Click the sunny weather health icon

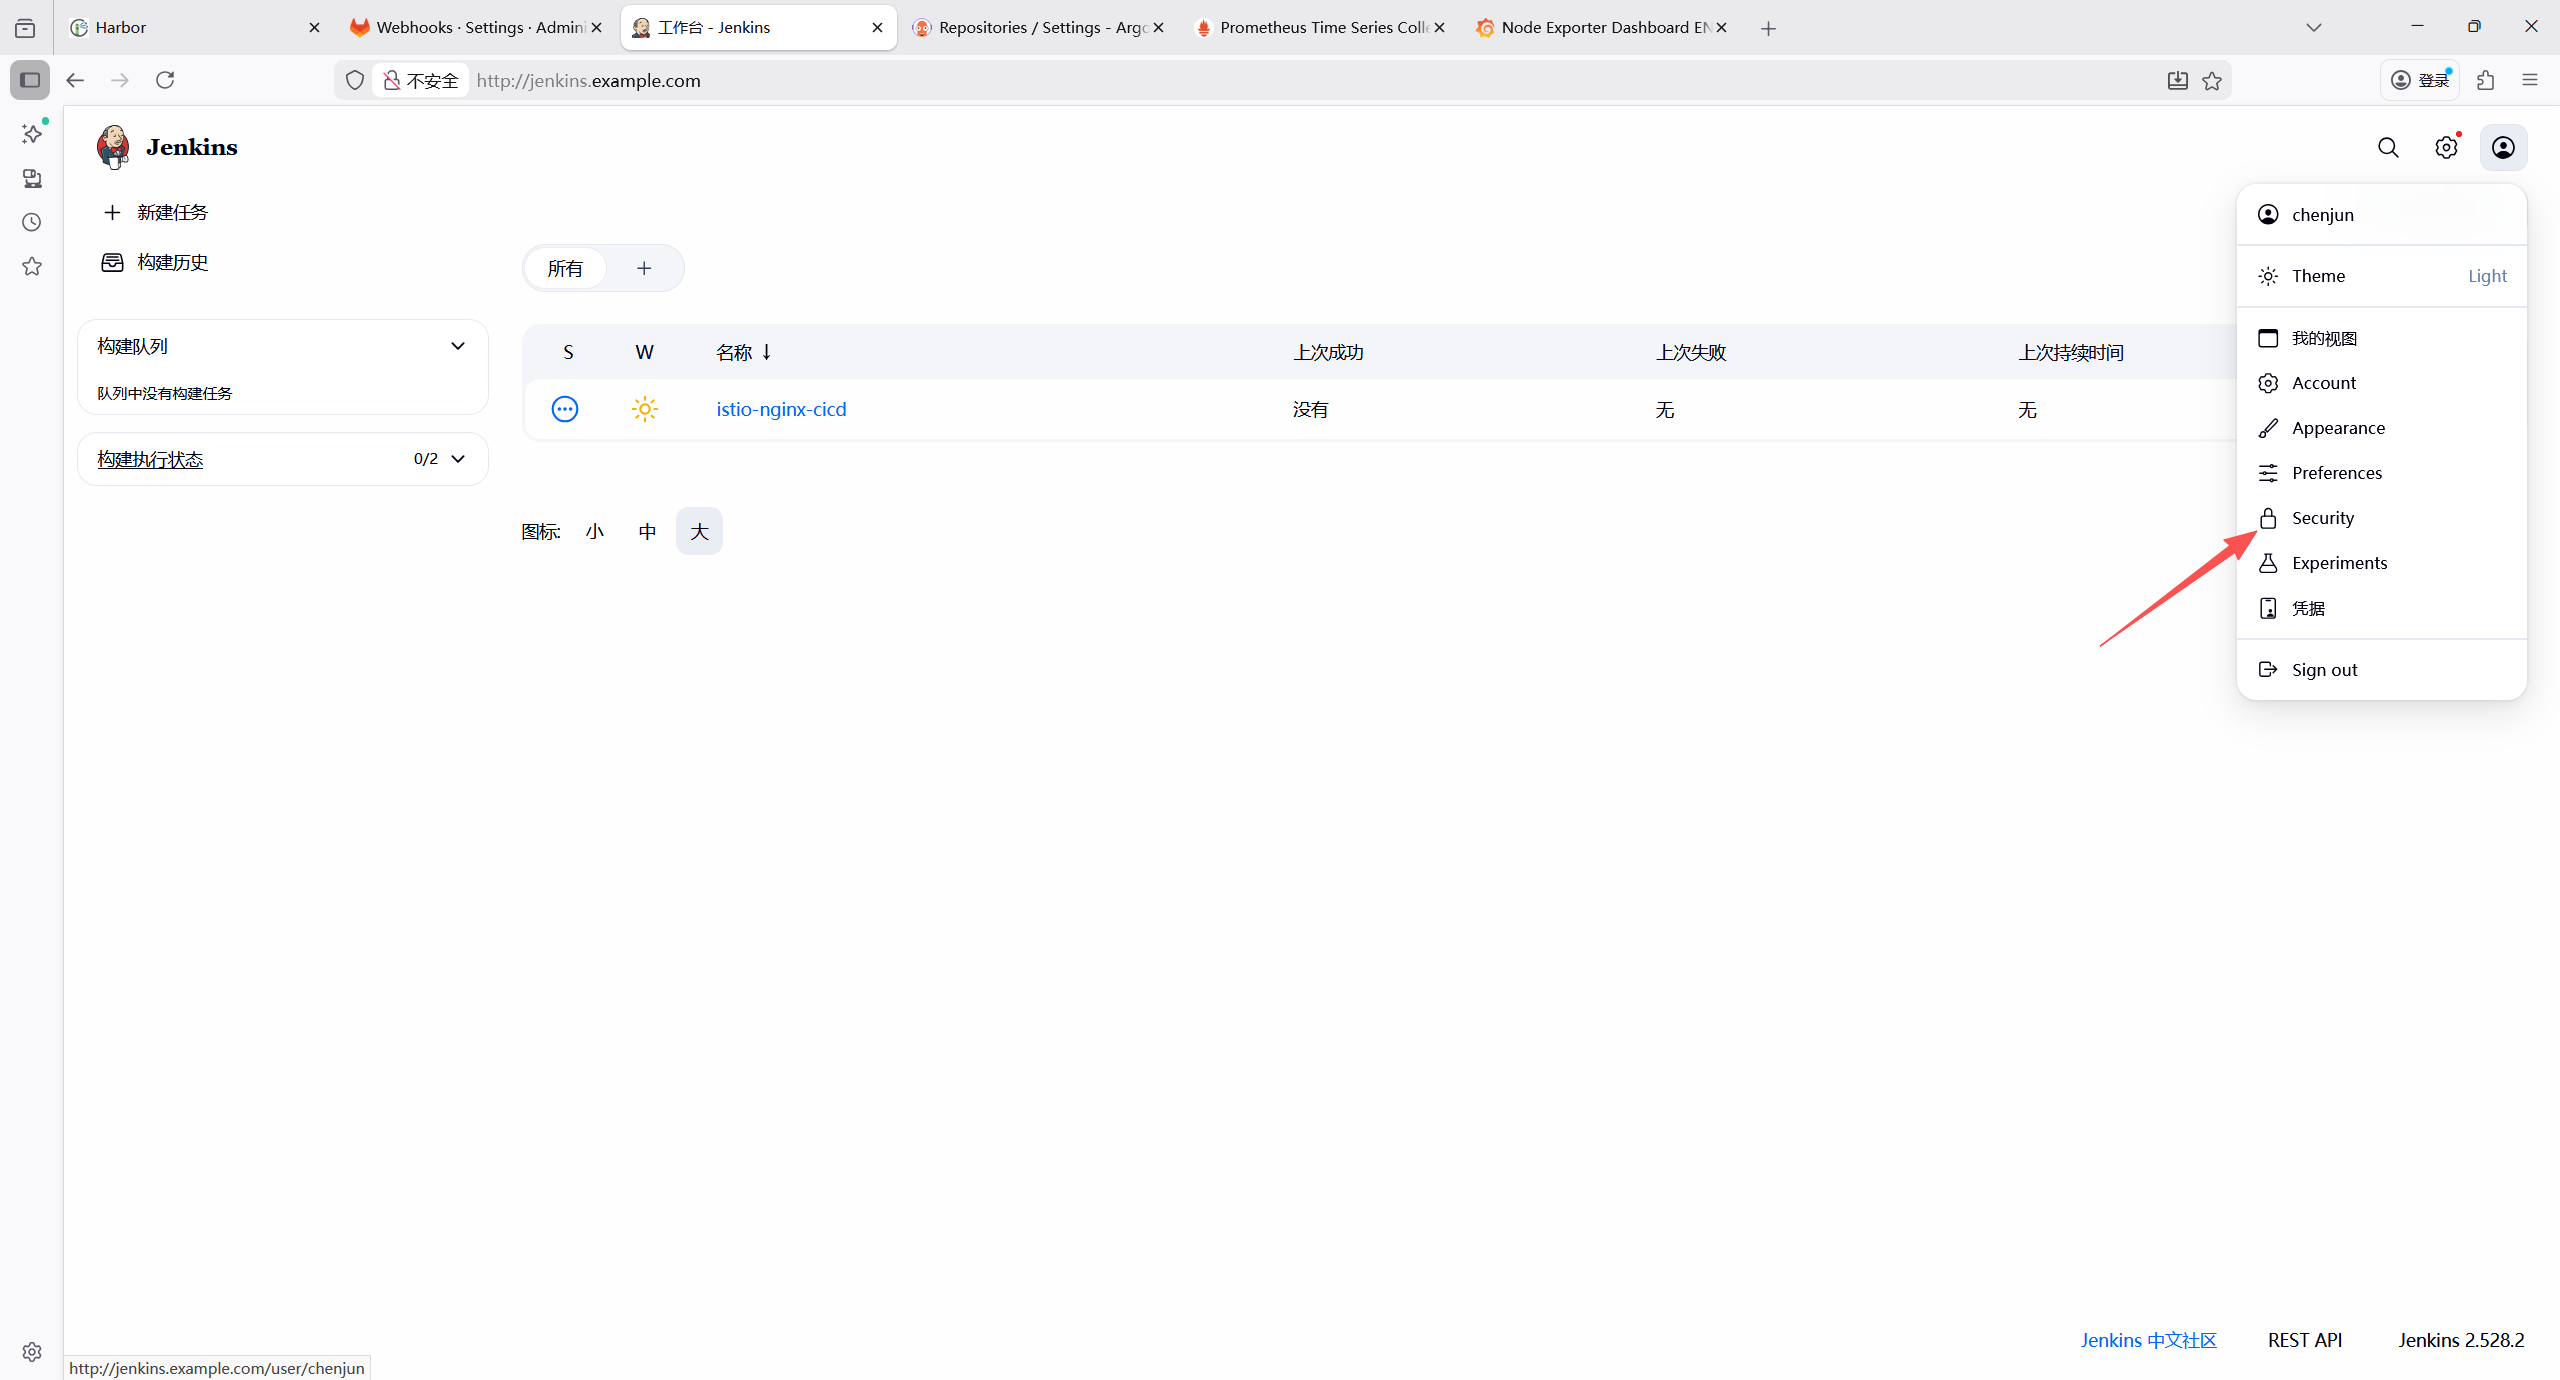pos(645,409)
